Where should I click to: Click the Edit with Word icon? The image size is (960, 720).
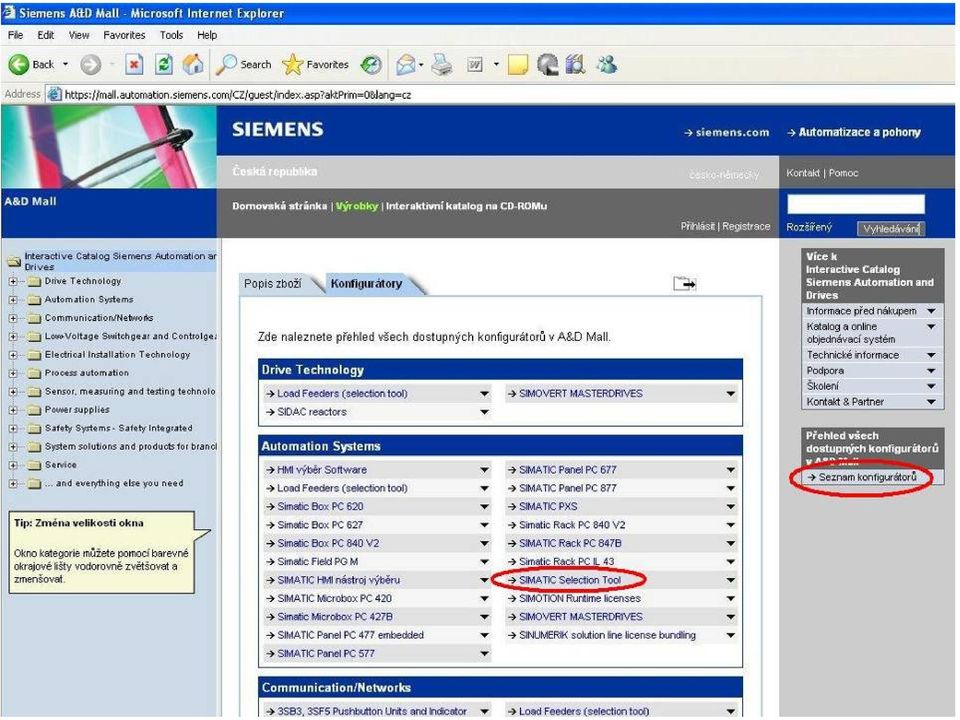click(475, 64)
